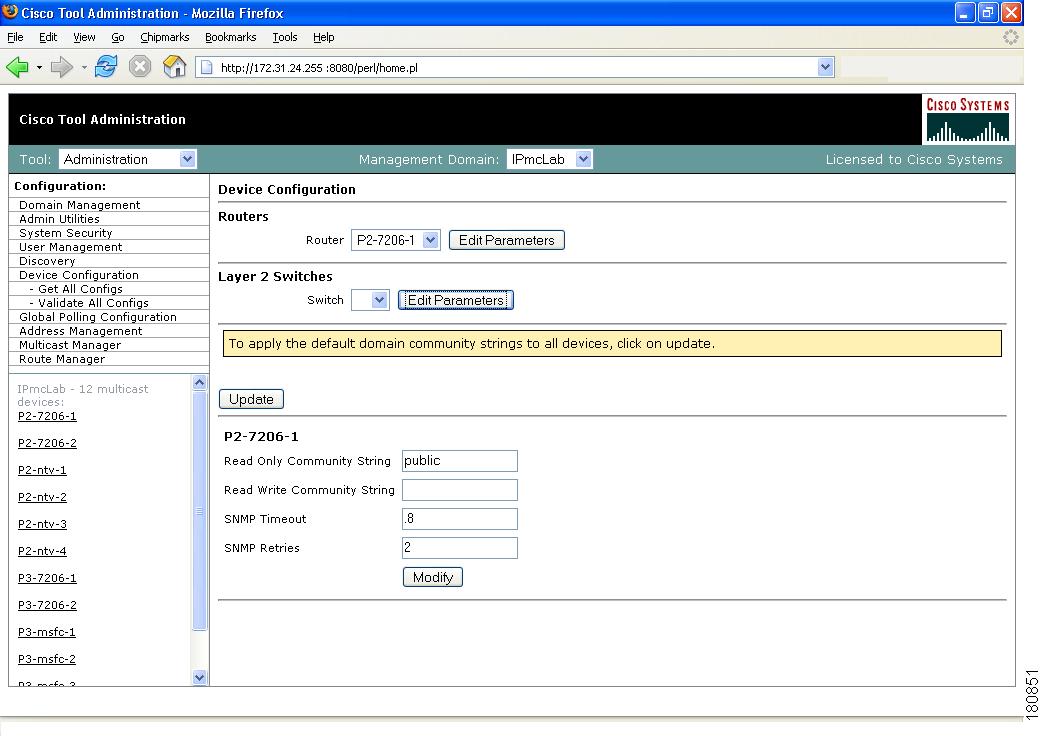This screenshot has width=1043, height=742.
Task: Click the SNMP Retries field
Action: point(460,548)
